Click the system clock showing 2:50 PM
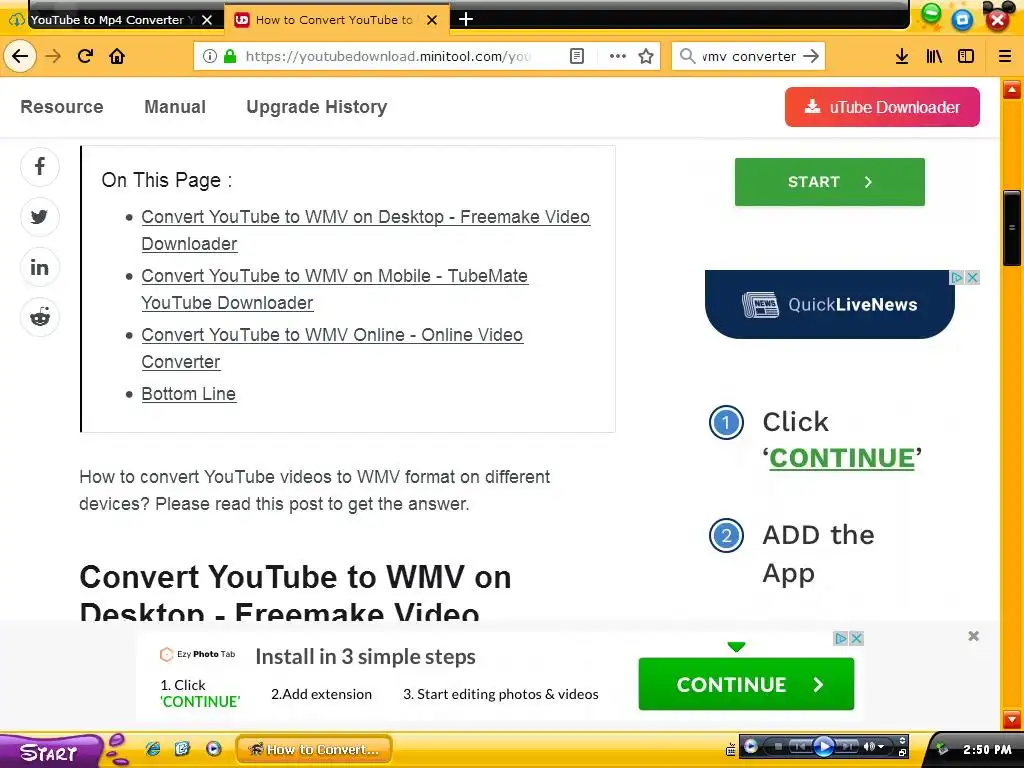The image size is (1024, 768). [x=987, y=750]
